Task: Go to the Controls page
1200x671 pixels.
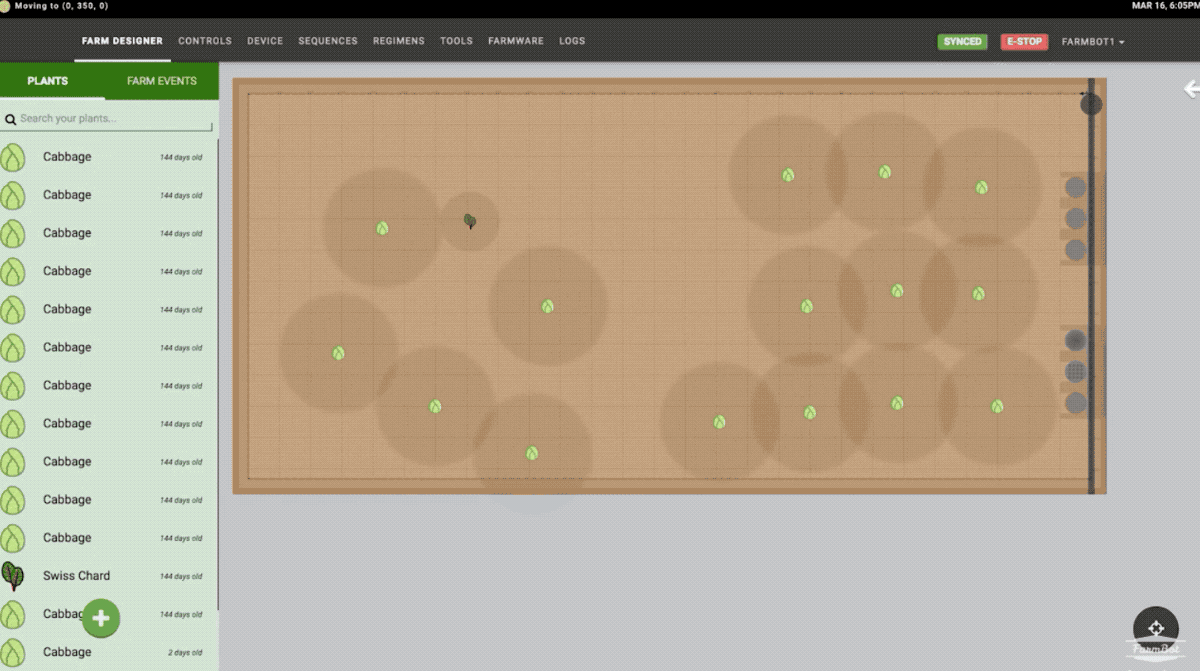Action: point(205,41)
